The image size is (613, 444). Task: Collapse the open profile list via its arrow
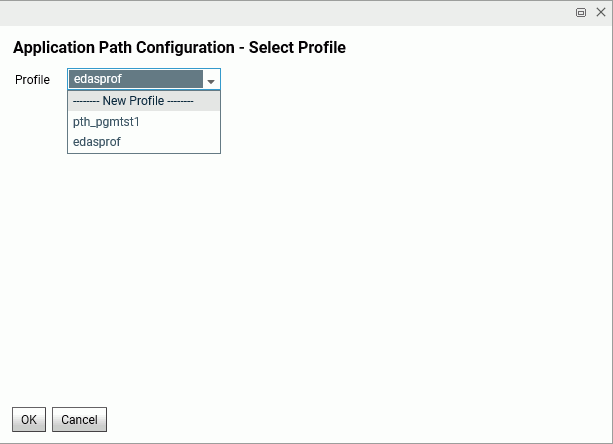pos(211,80)
